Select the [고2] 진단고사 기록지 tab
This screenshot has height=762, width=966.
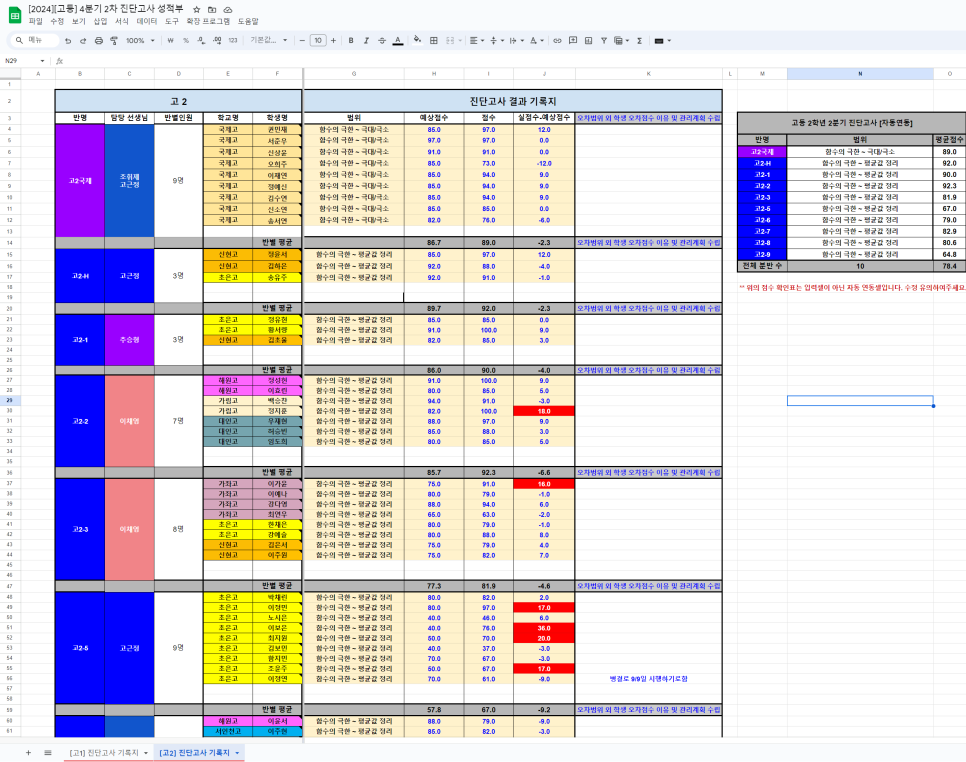point(194,753)
